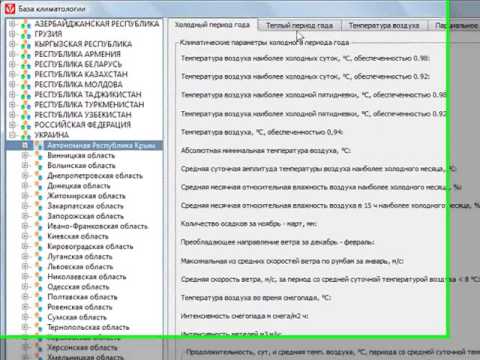Click label Температура воздуха, обеспеченностью 0,94

[262, 132]
